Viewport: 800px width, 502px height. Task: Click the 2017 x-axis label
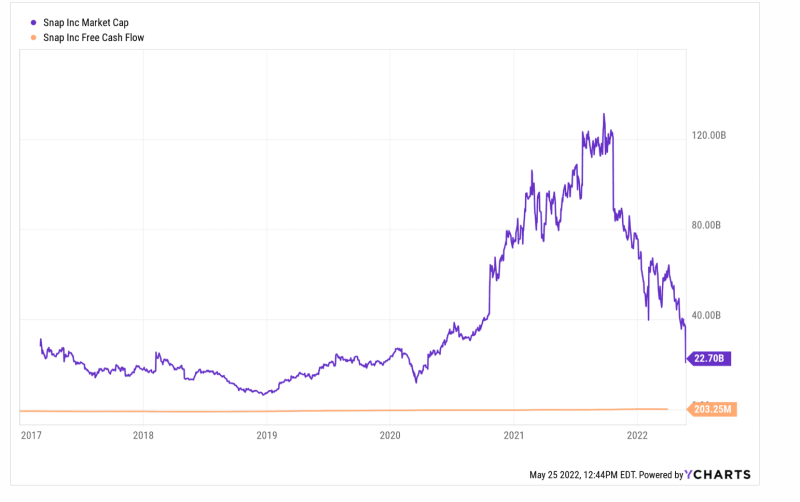pos(31,435)
